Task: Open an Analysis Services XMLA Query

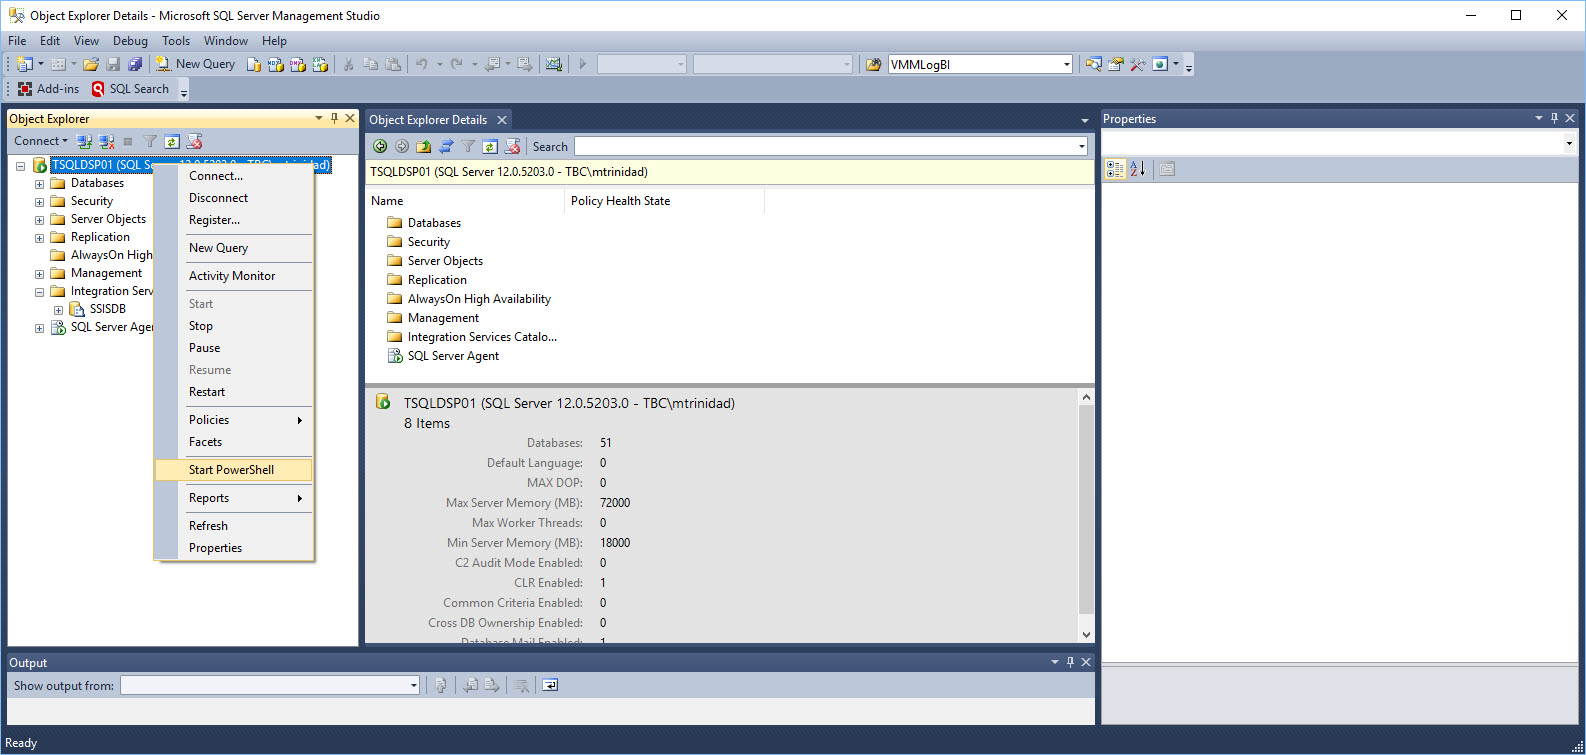Action: (320, 64)
